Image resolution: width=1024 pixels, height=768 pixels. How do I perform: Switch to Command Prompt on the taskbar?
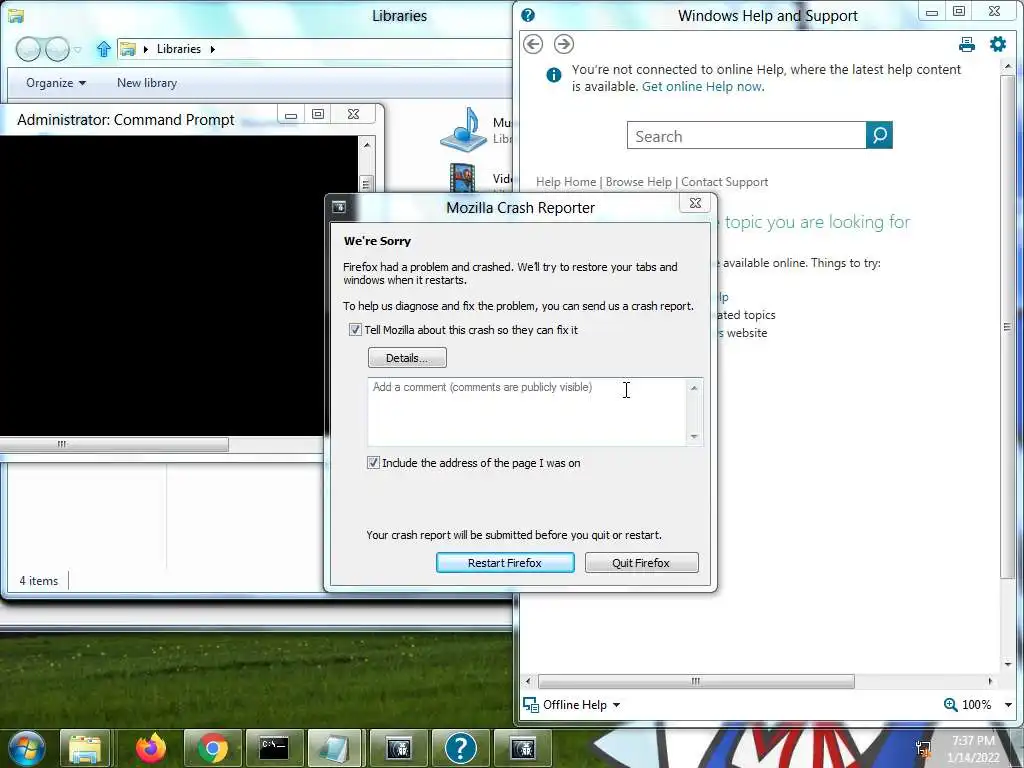tap(274, 748)
